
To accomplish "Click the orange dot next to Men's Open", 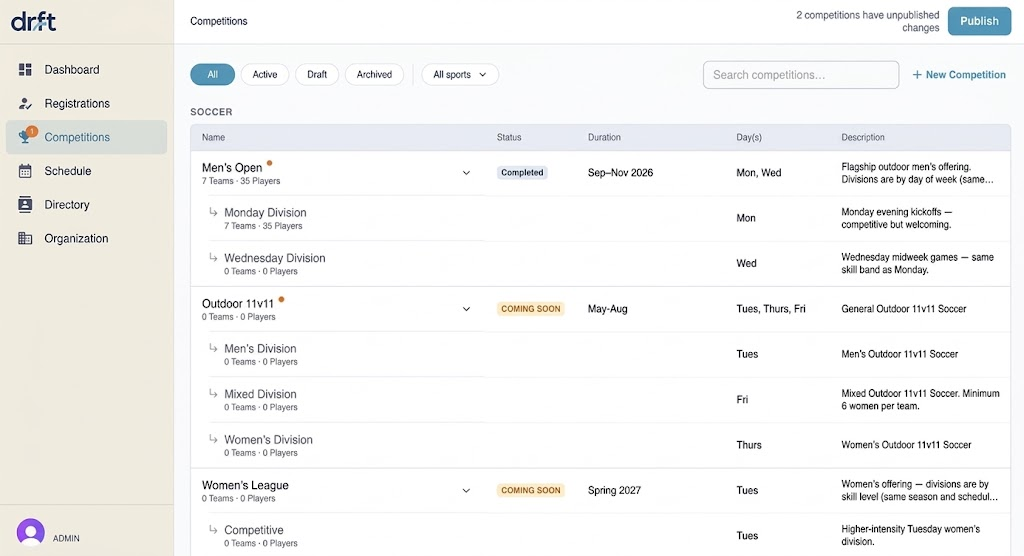I will 269,163.
